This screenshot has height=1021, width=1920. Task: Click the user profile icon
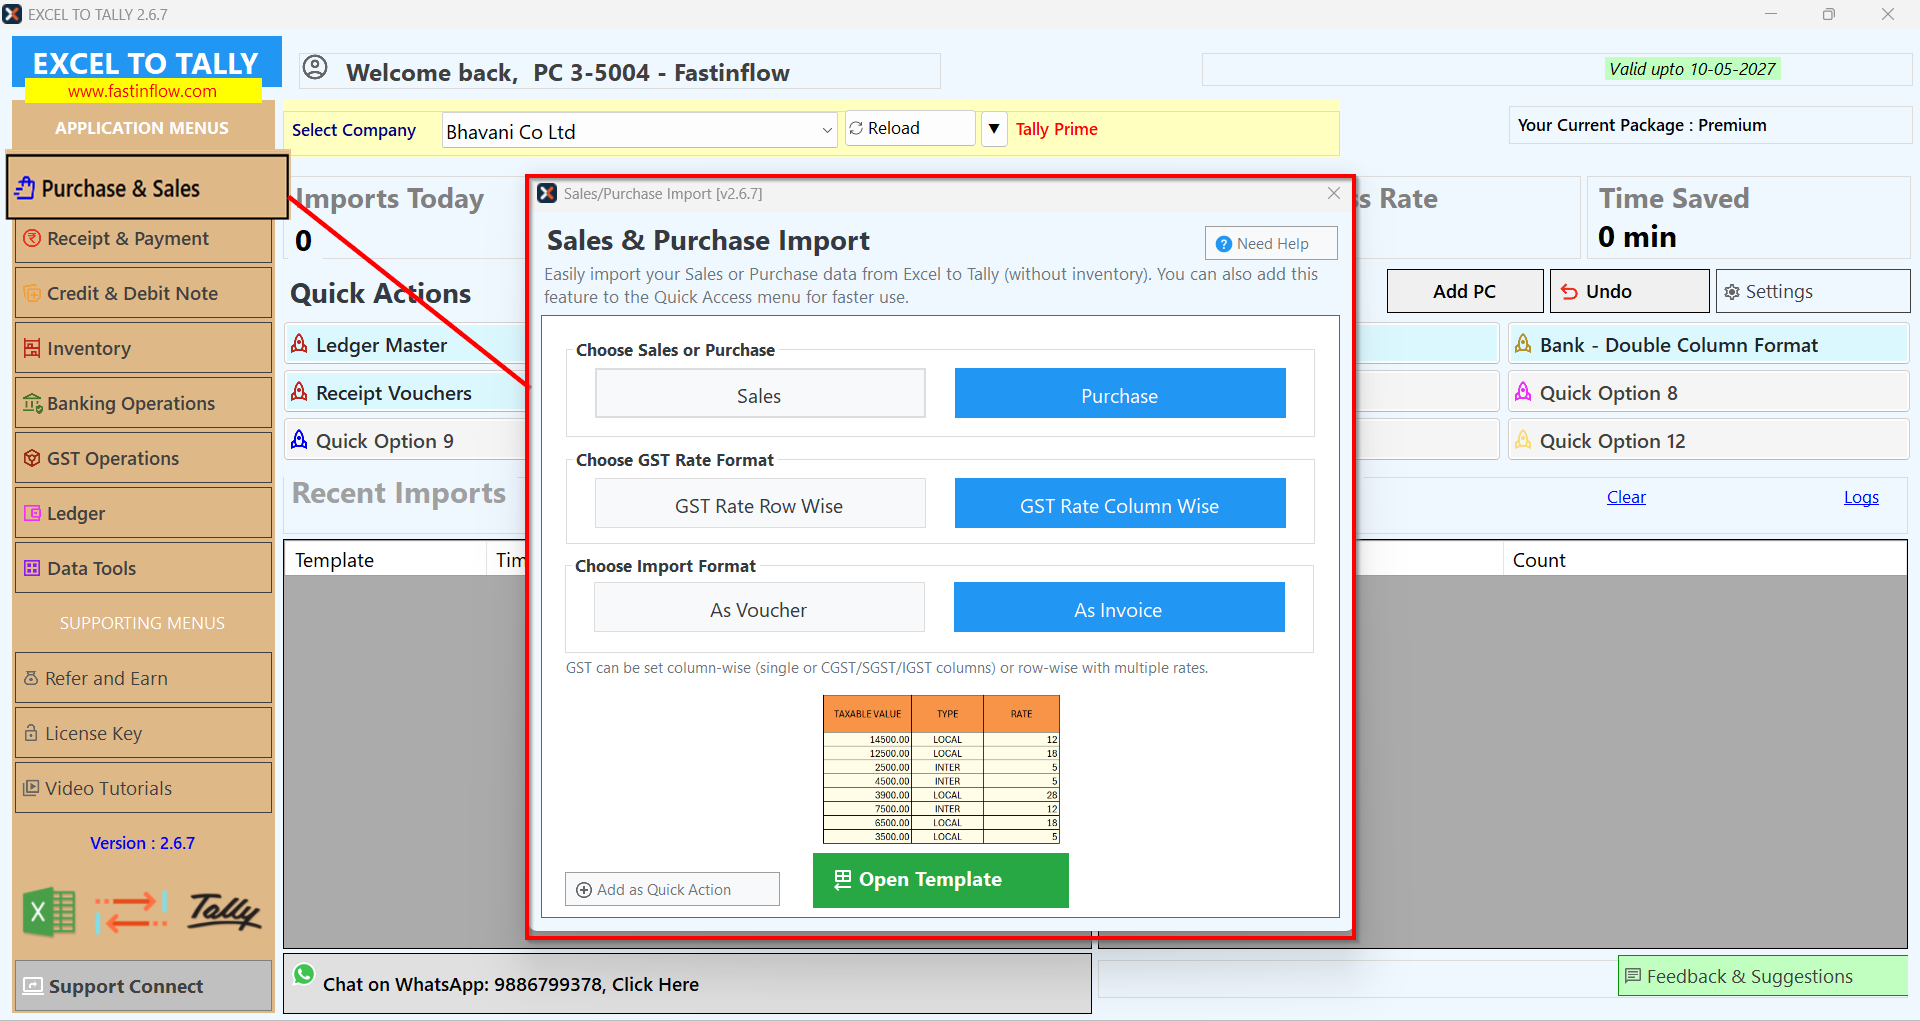click(x=315, y=68)
